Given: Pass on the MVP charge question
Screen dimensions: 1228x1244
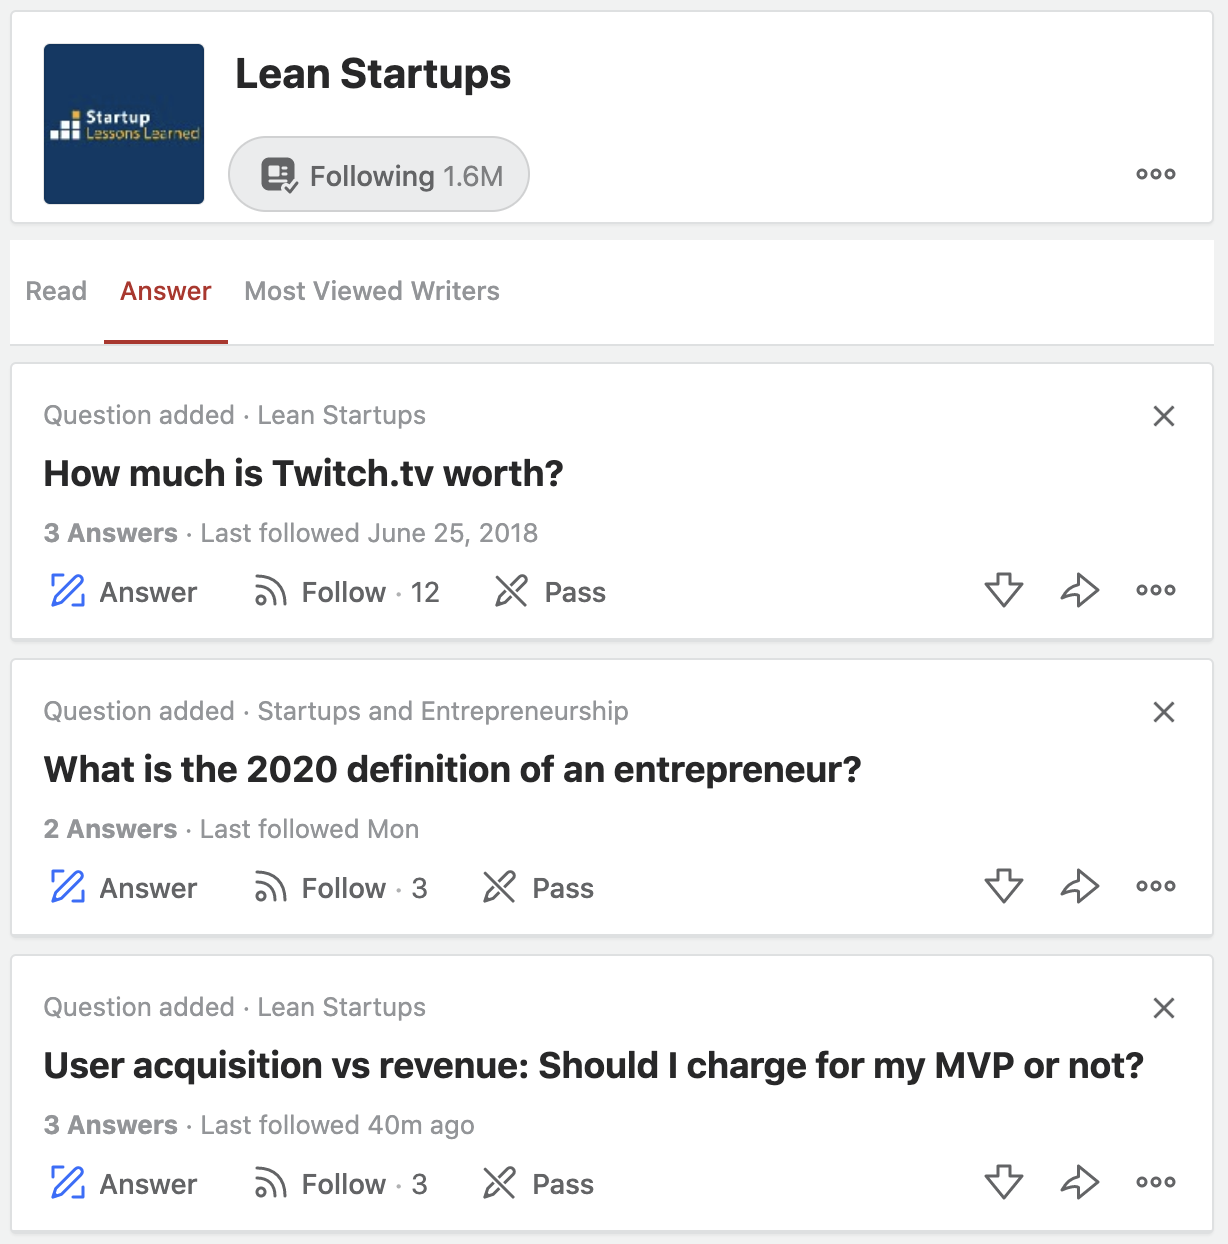Looking at the screenshot, I should pyautogui.click(x=538, y=1183).
